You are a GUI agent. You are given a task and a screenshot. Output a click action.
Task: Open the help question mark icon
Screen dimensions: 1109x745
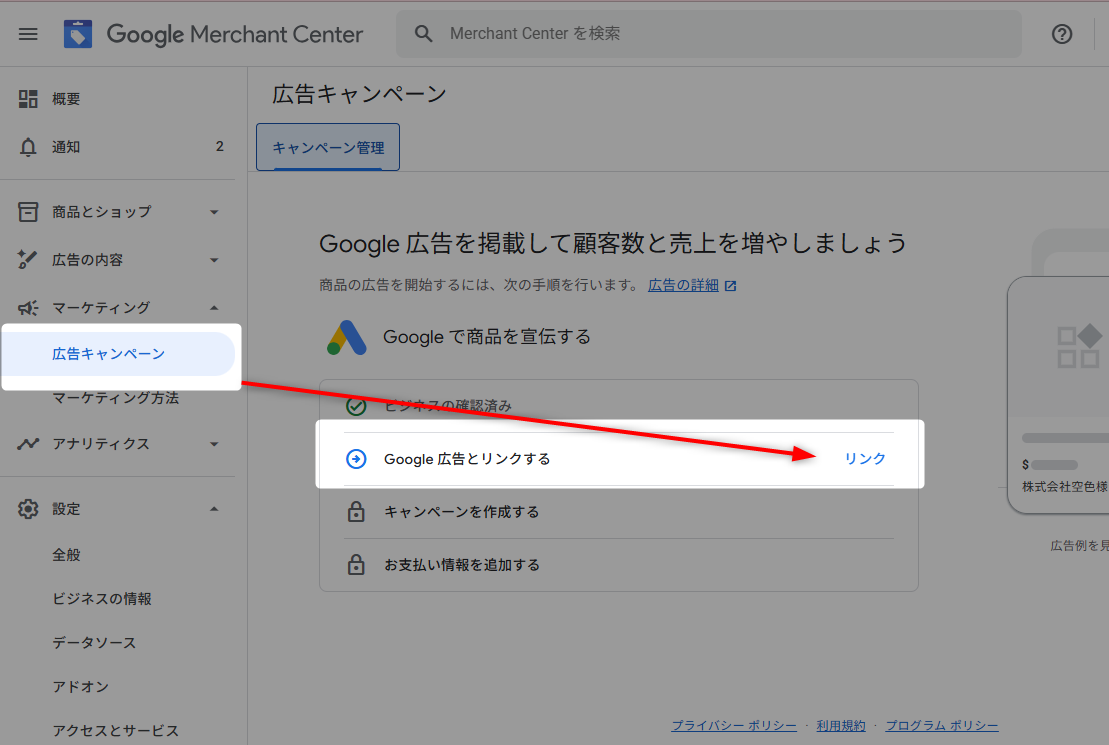[1062, 34]
